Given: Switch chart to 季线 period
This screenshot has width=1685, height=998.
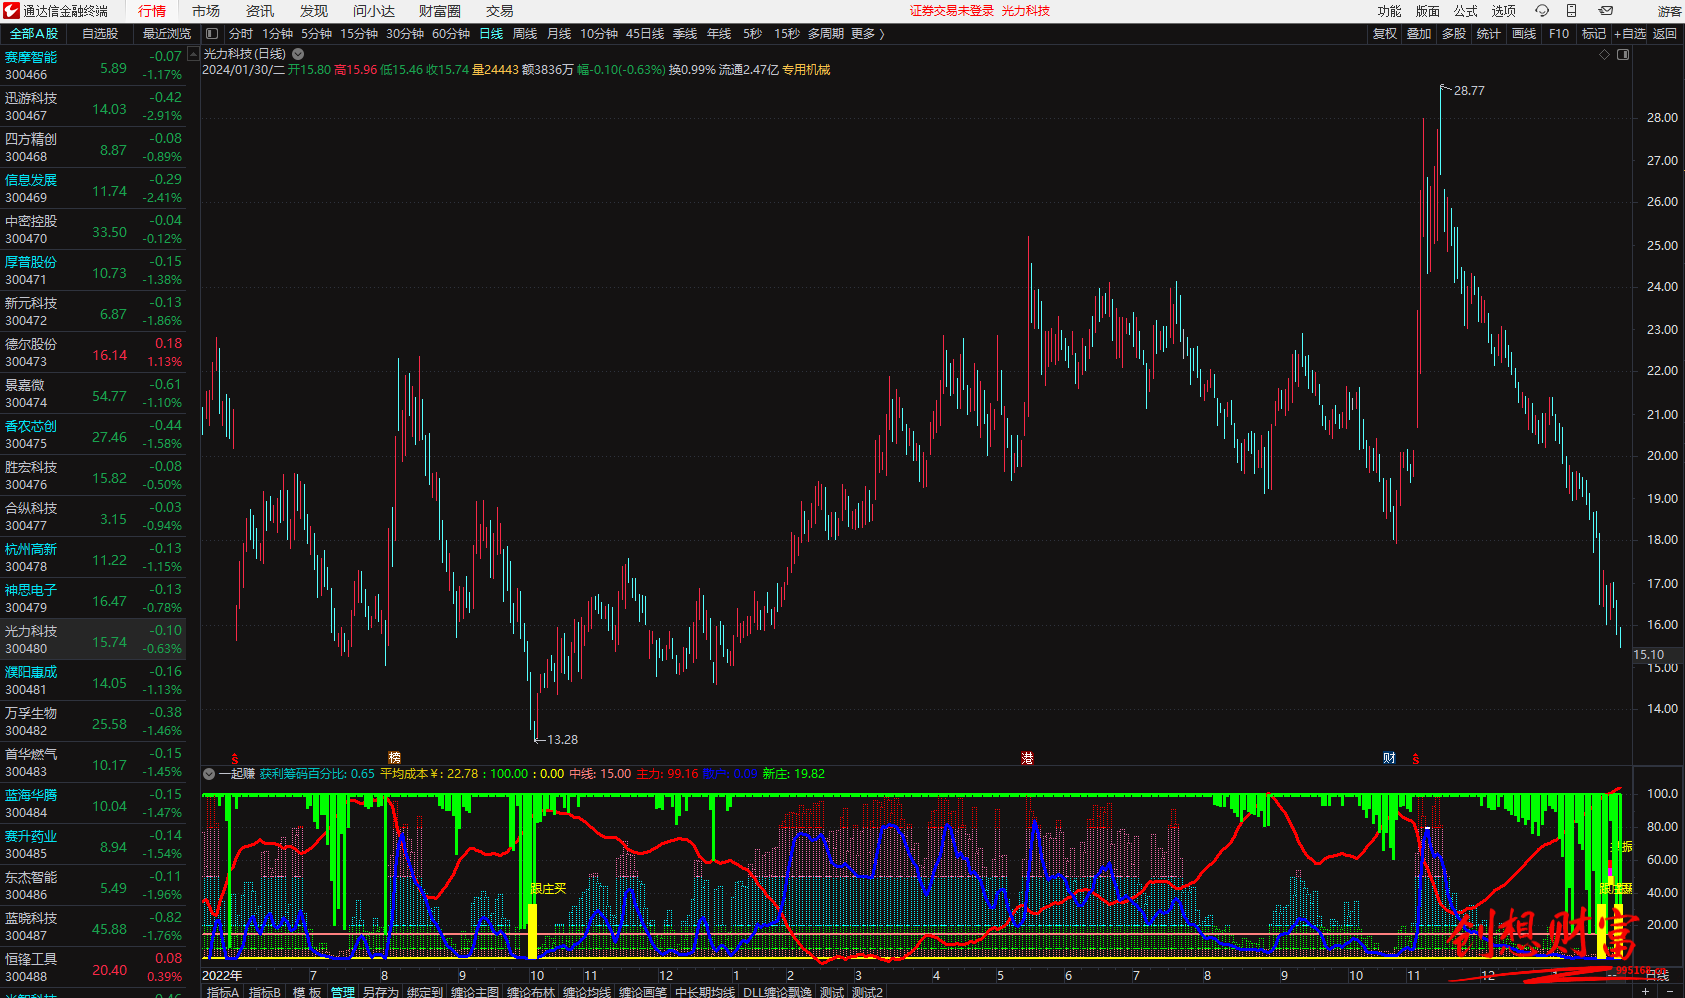Looking at the screenshot, I should click(685, 34).
